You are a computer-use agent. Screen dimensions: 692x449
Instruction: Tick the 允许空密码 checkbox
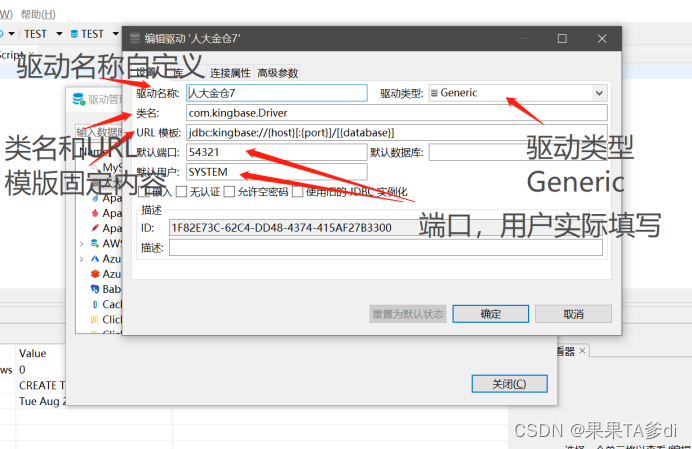point(229,192)
